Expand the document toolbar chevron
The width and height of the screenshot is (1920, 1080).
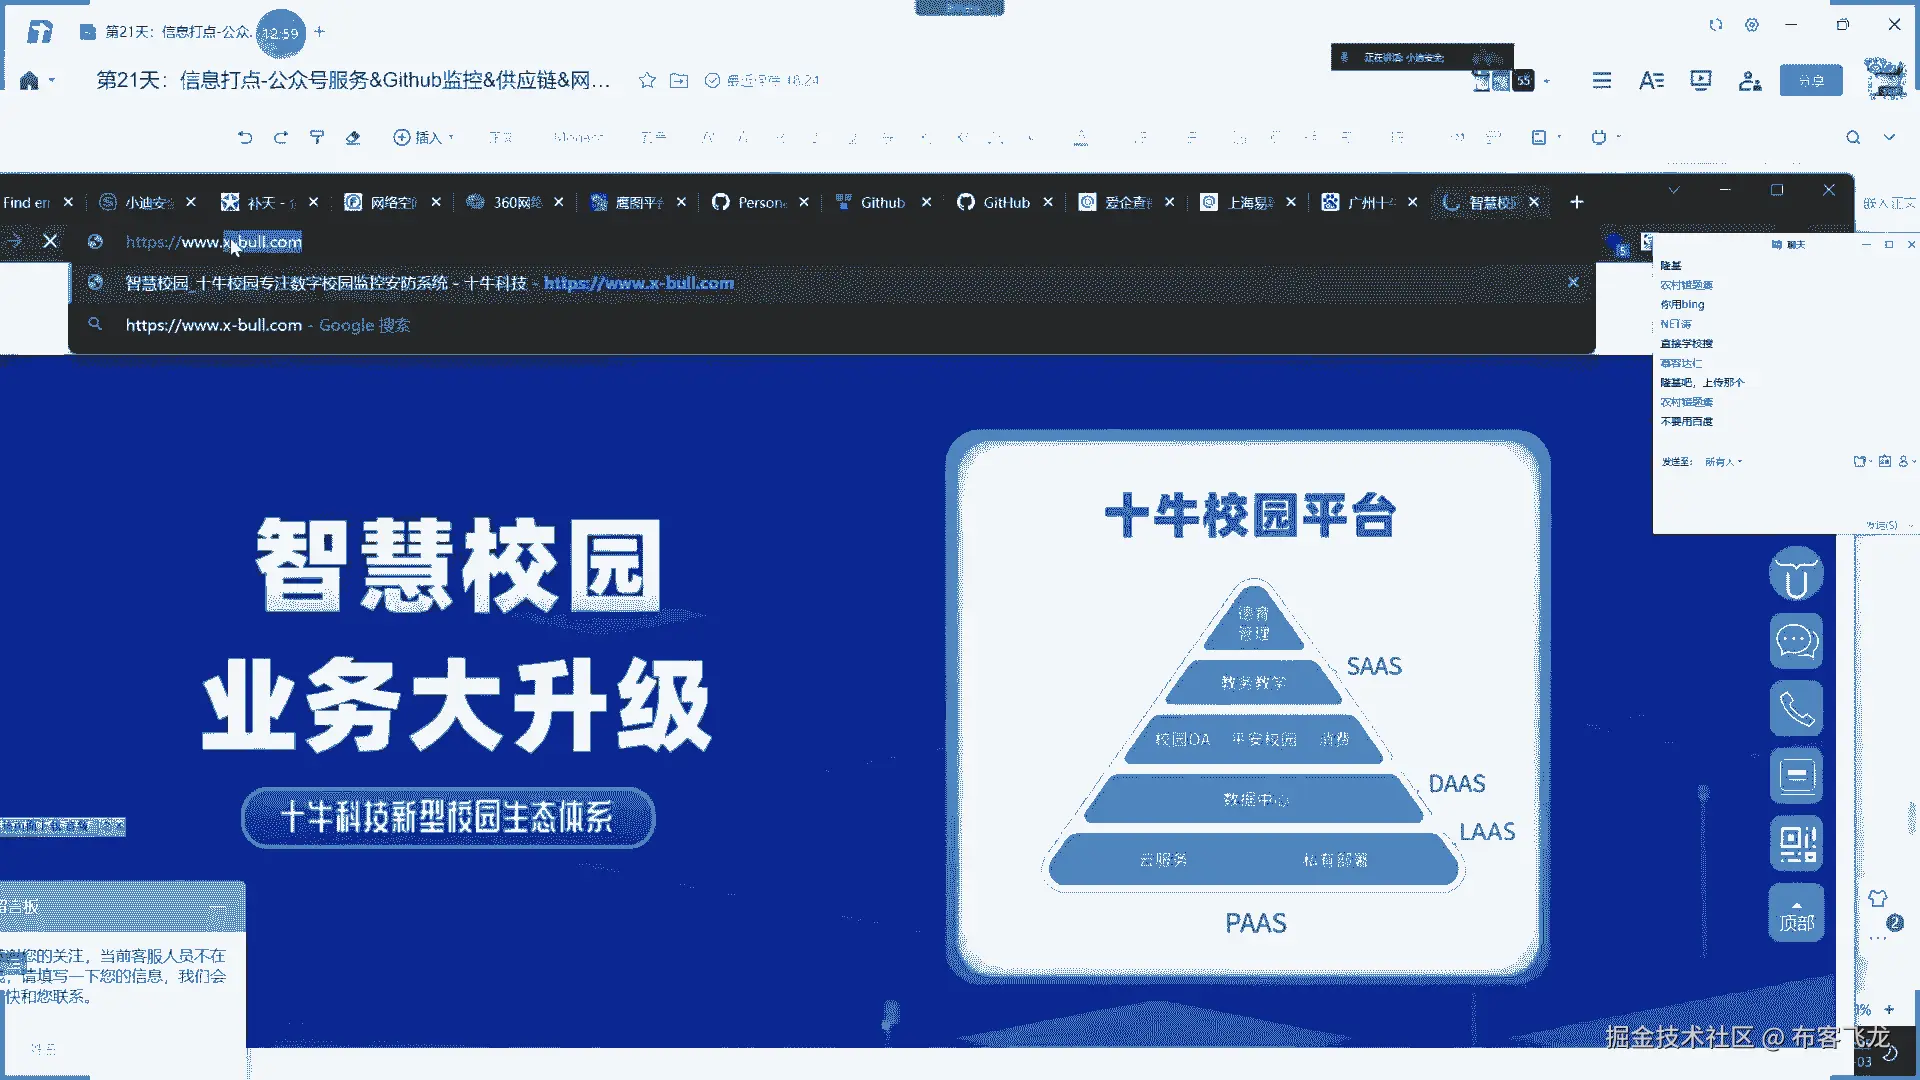coord(1889,137)
